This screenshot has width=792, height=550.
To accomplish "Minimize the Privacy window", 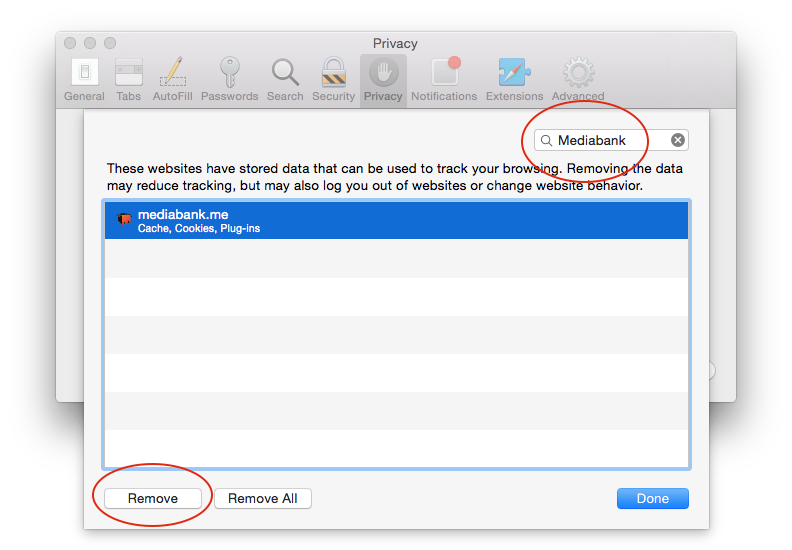I will 90,43.
